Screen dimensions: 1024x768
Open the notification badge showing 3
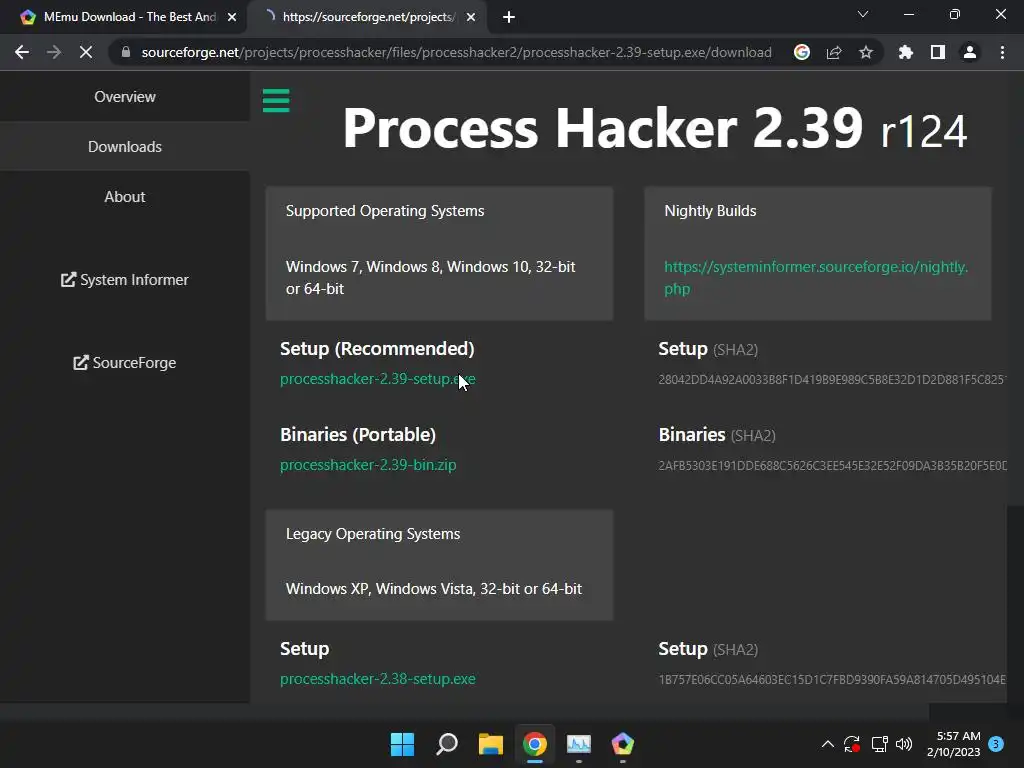point(996,744)
